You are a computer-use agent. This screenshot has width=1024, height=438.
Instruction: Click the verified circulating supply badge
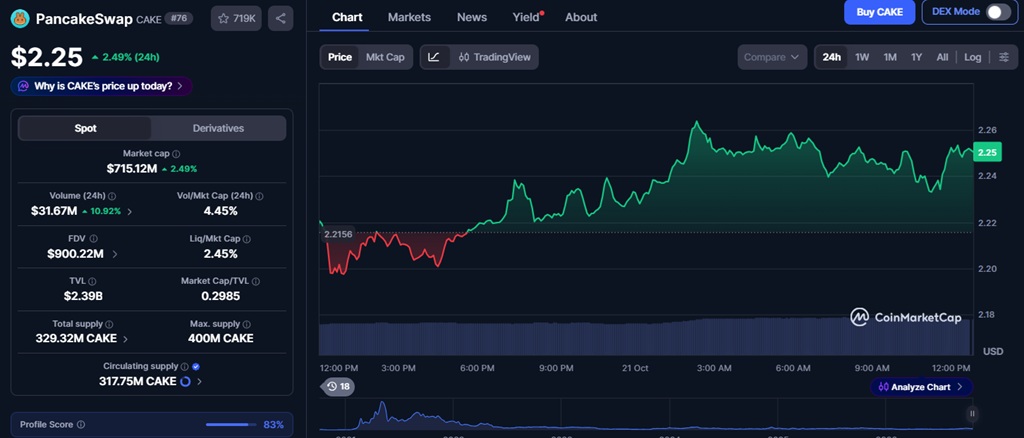[x=196, y=367]
